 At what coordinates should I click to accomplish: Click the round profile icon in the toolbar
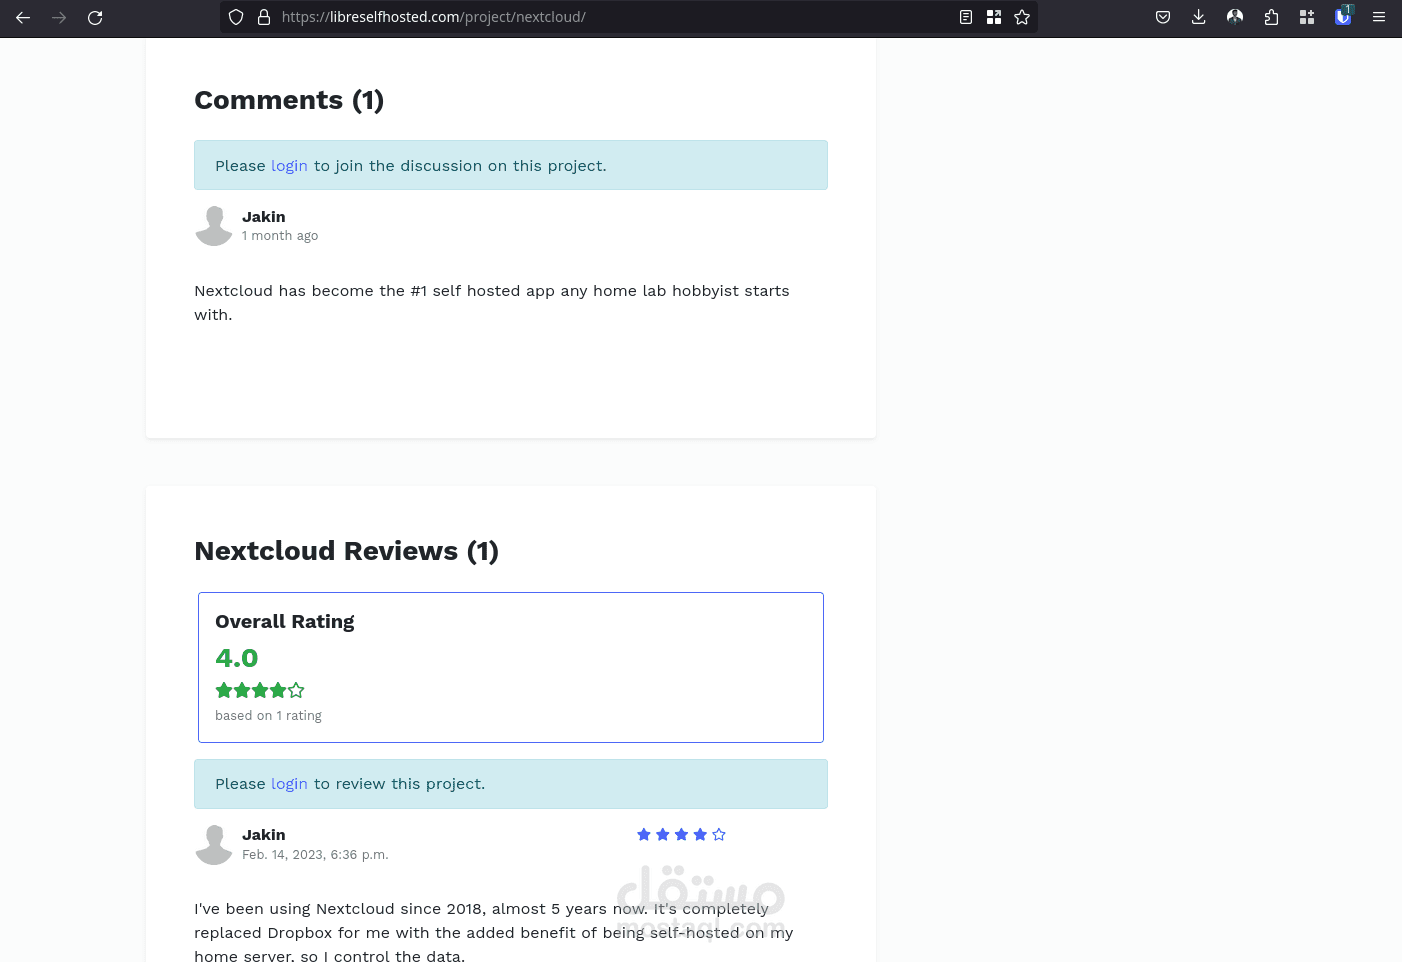(x=1235, y=17)
